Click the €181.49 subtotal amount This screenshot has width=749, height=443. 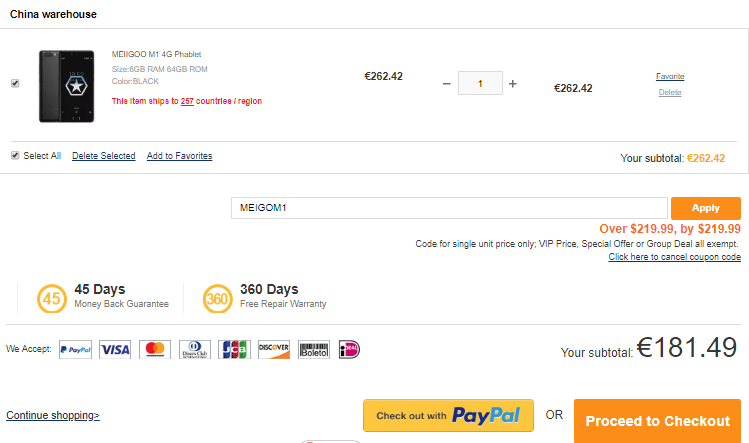(x=687, y=347)
